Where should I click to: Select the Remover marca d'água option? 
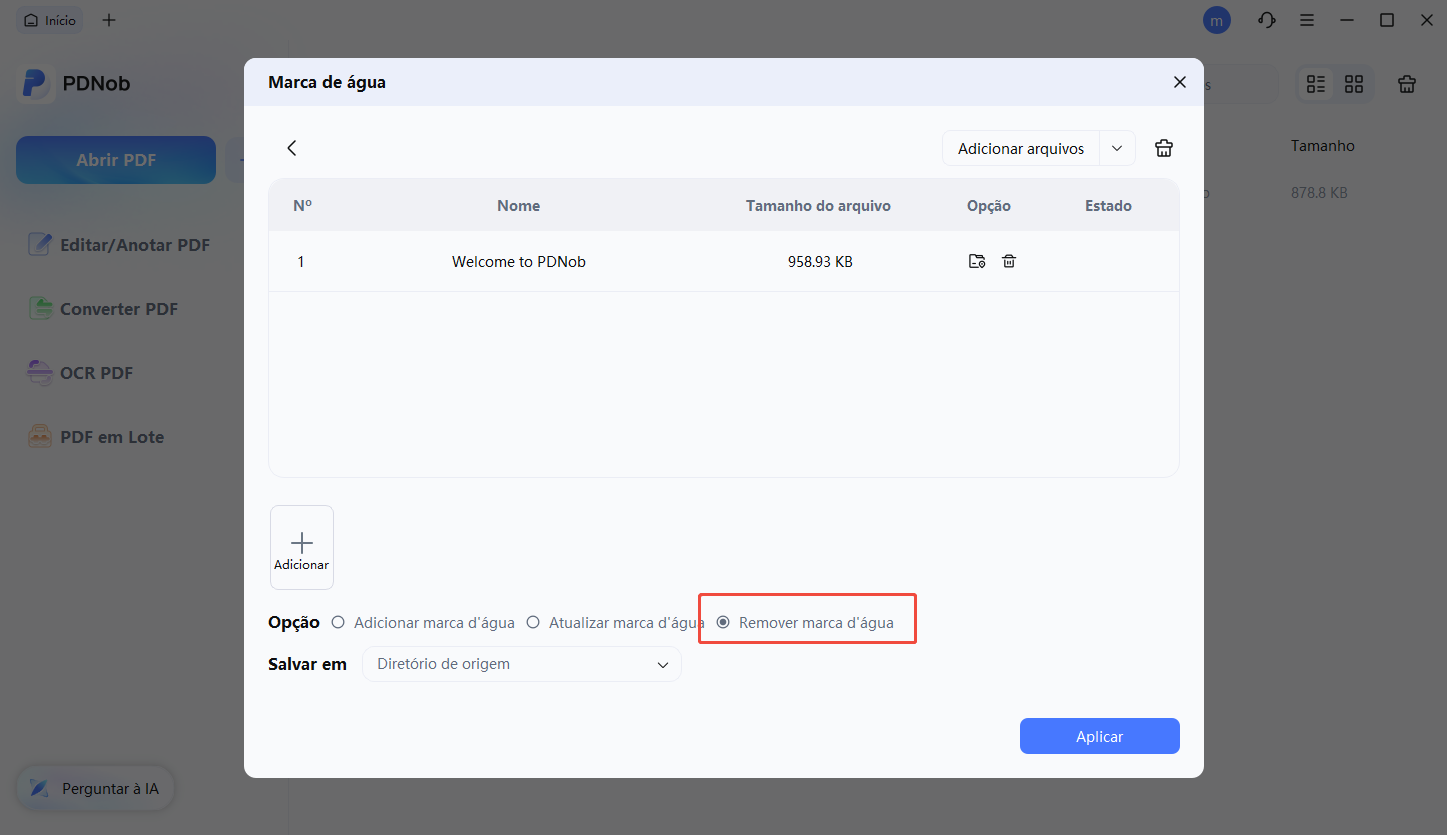click(x=723, y=622)
